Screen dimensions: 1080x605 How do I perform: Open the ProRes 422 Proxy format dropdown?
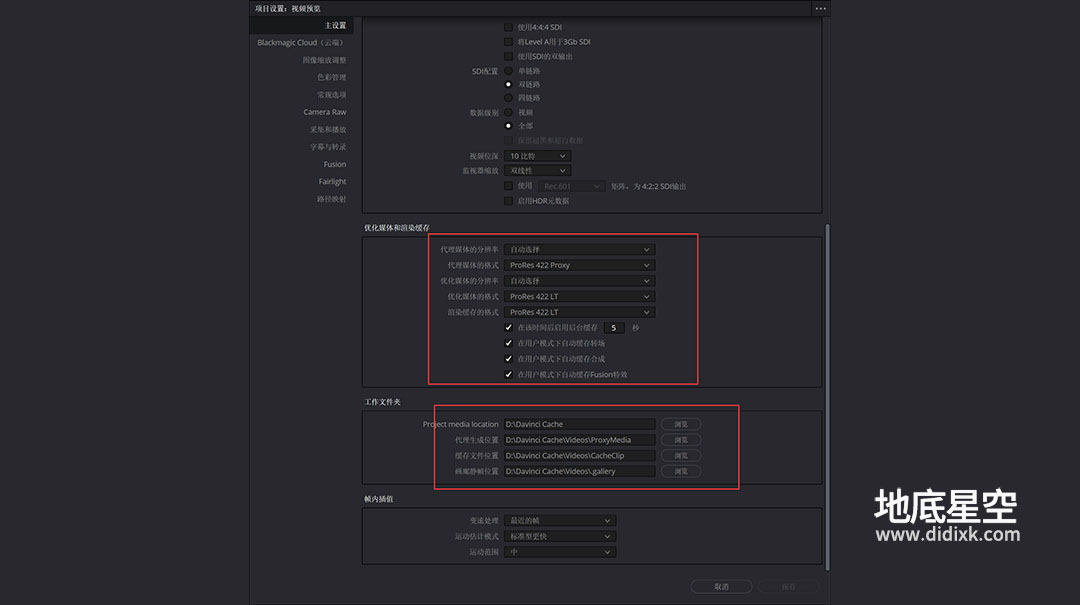(x=579, y=265)
